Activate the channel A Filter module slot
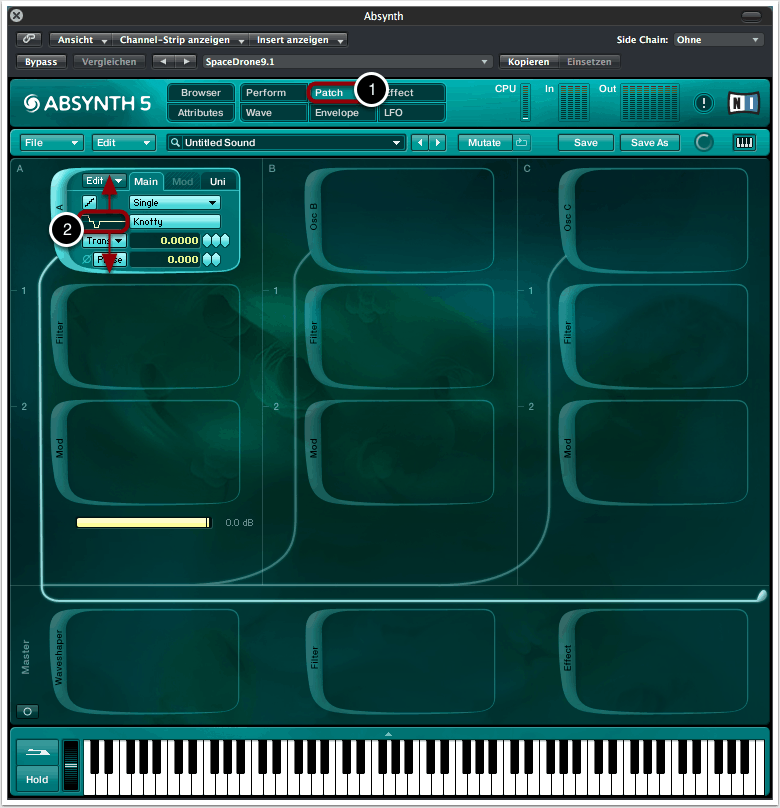 [146, 336]
